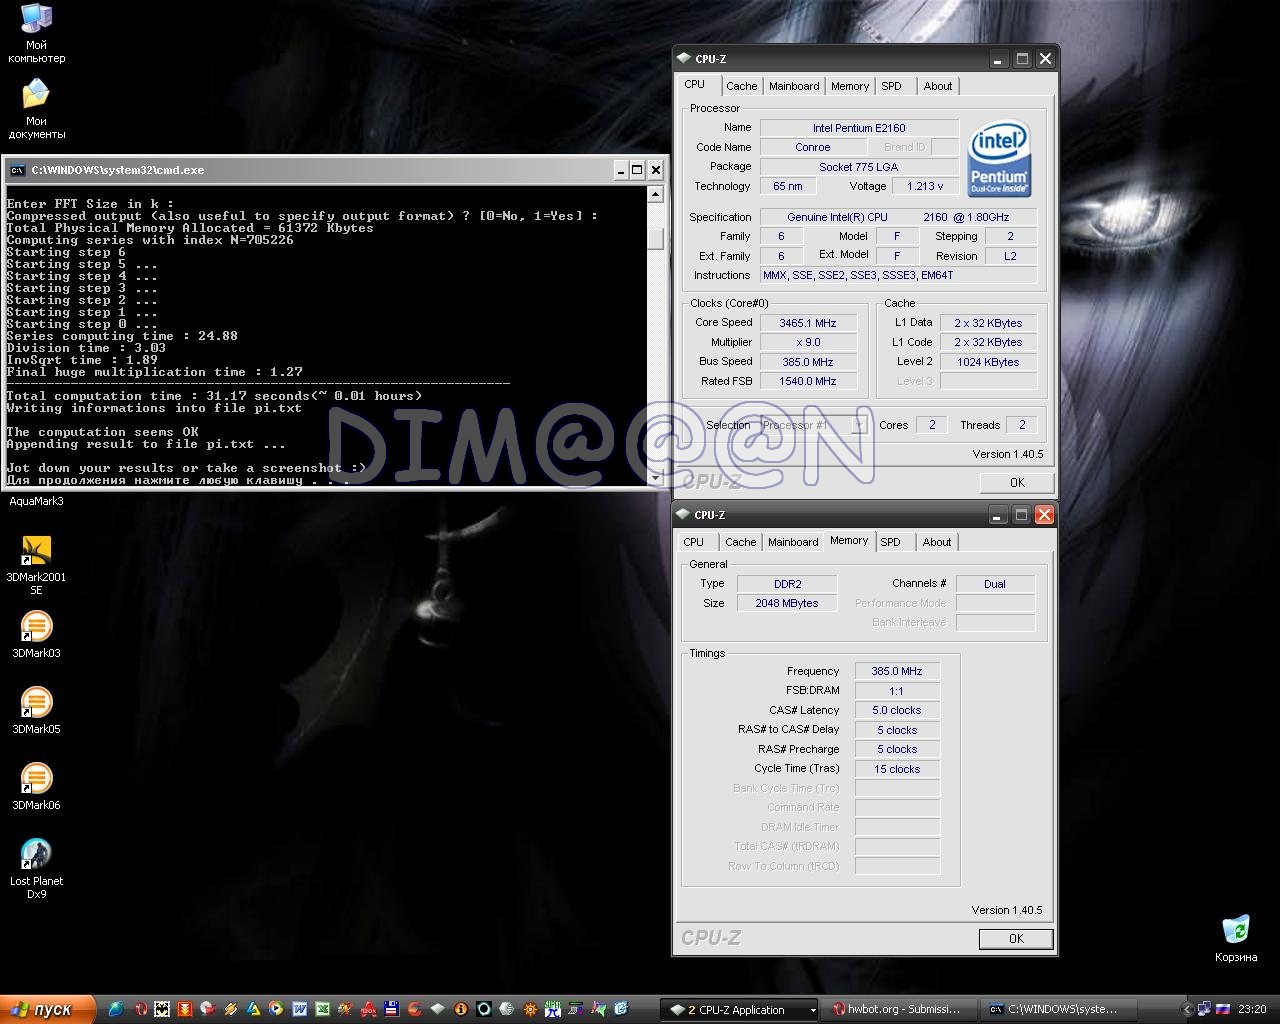Click the blue globe browser icon in quick launch

click(x=117, y=1009)
